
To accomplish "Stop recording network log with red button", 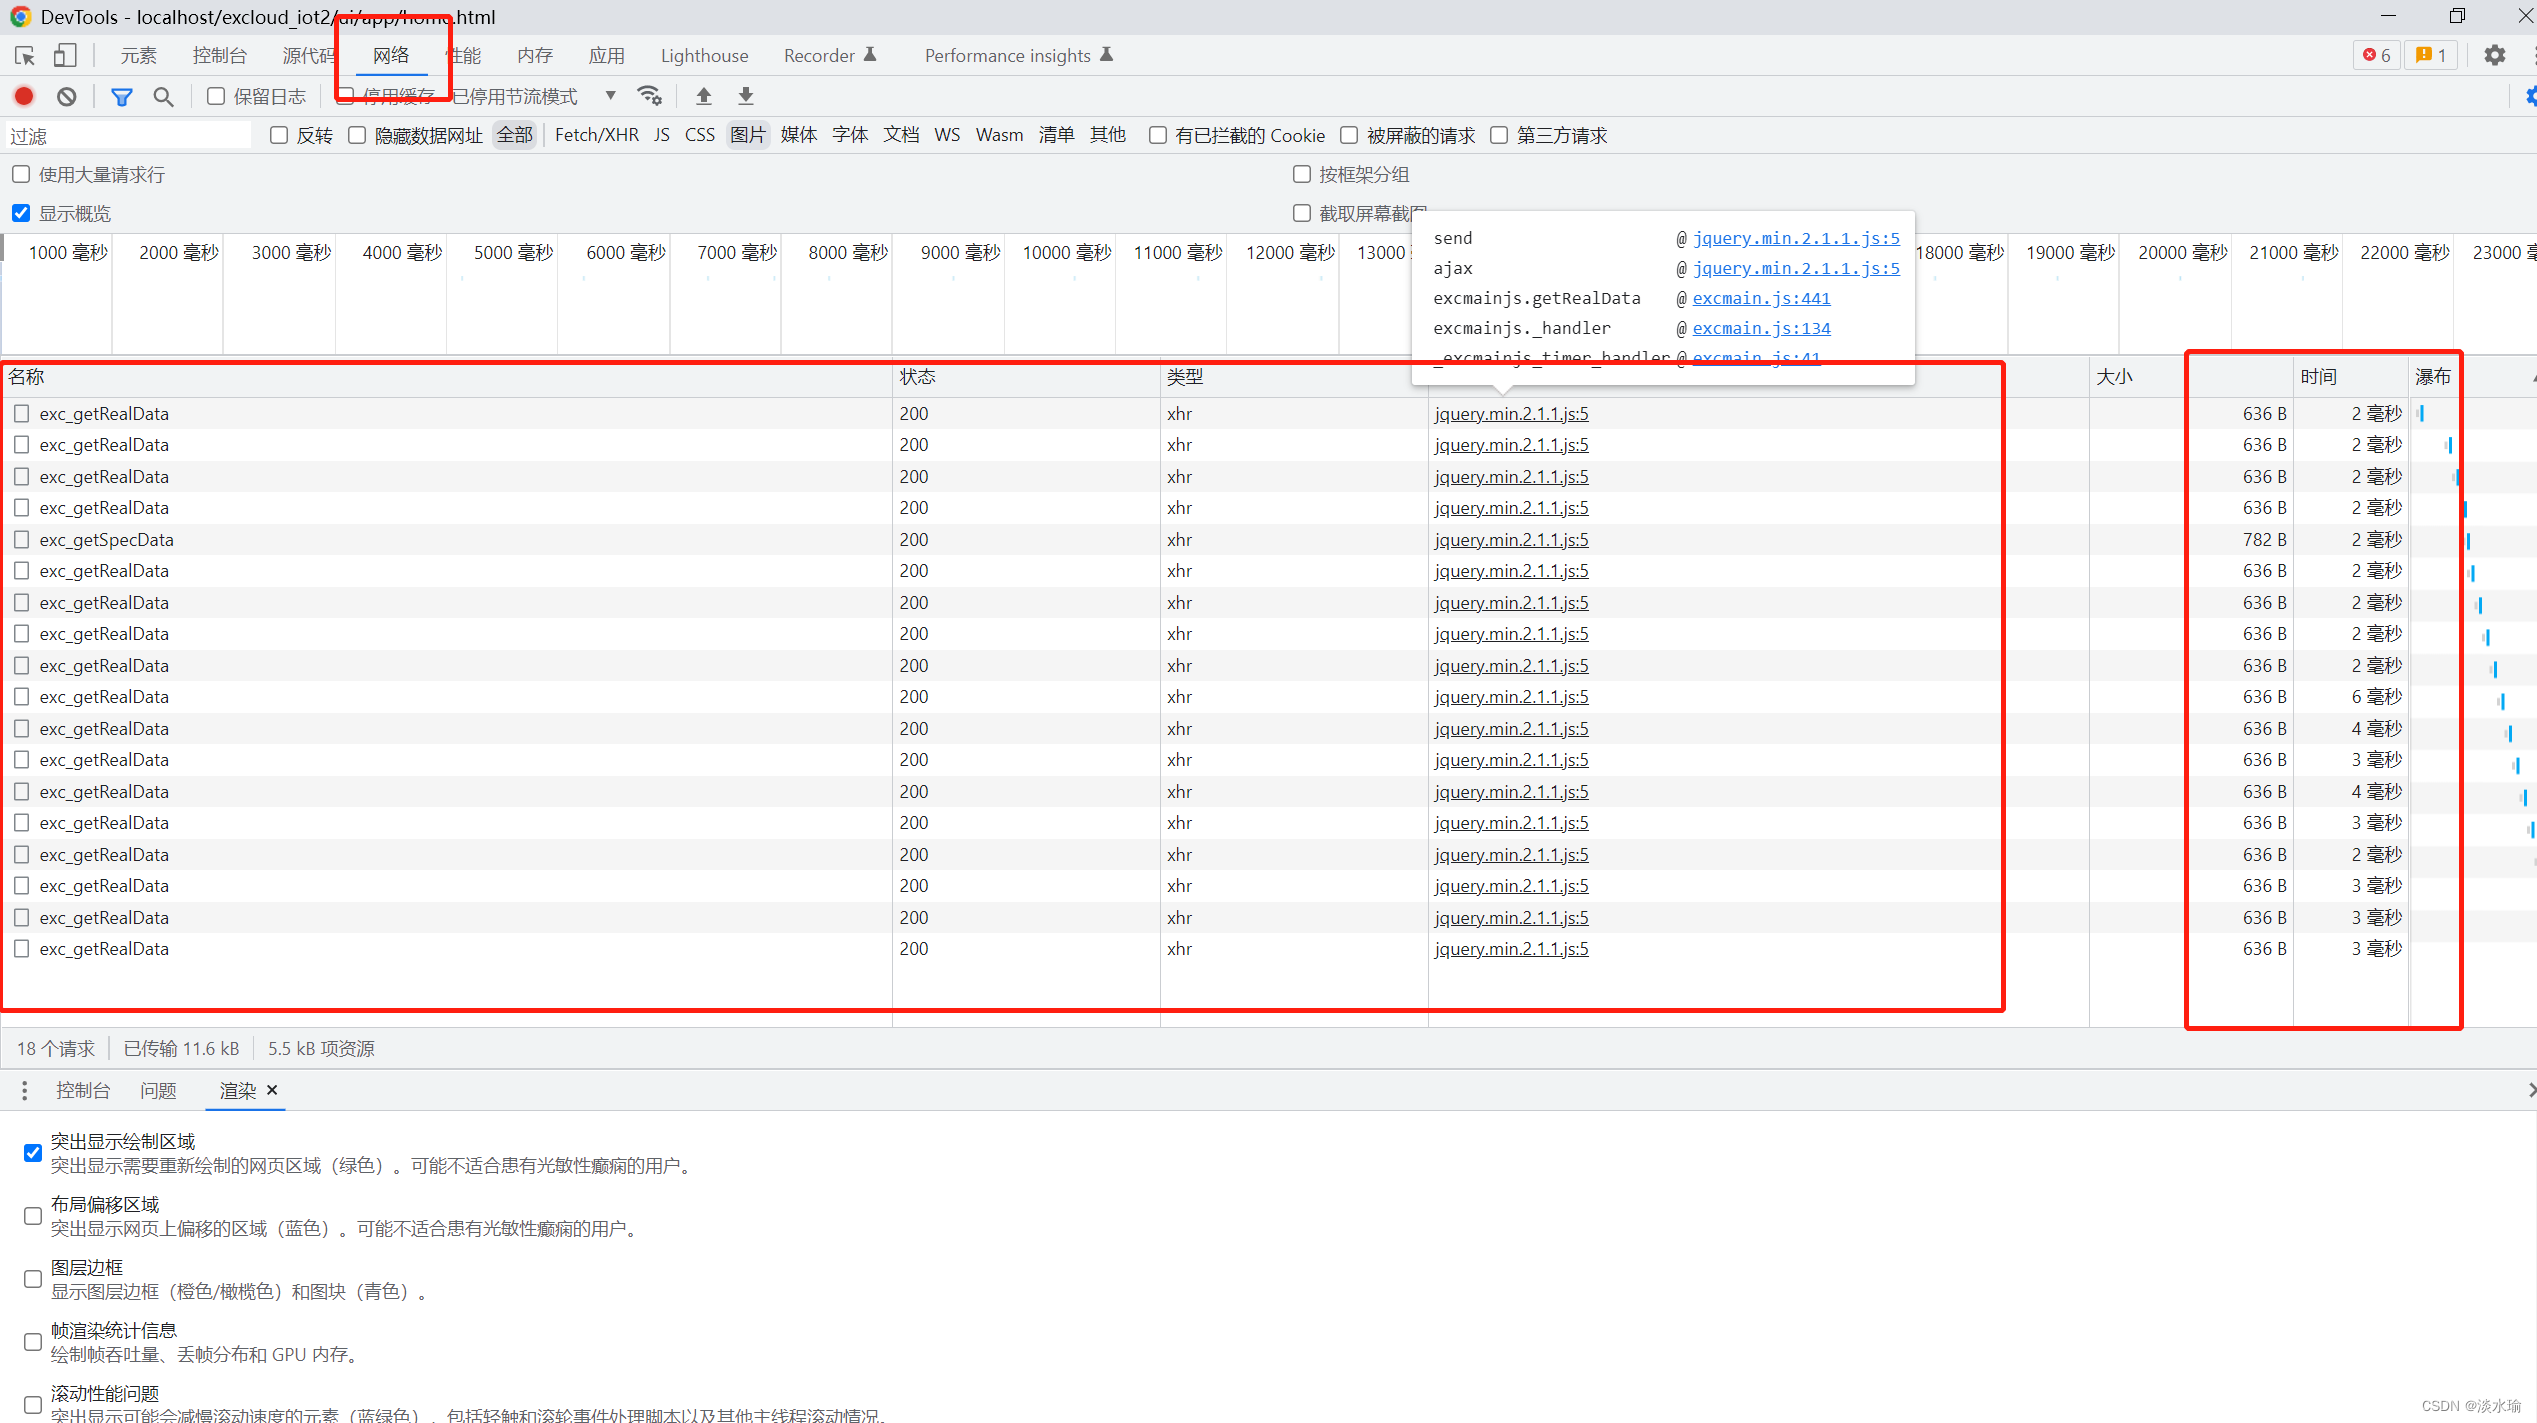I will point(24,96).
